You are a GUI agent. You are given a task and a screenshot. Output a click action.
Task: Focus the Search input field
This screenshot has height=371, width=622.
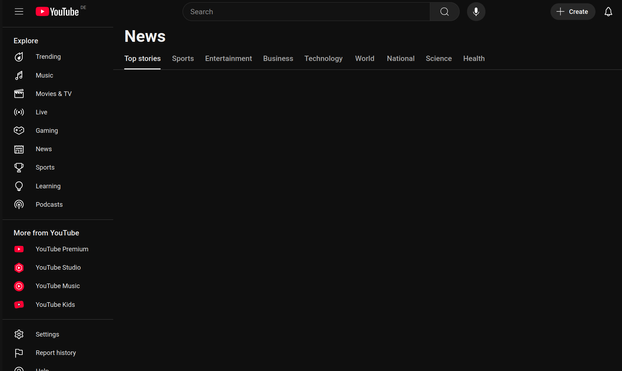[306, 12]
